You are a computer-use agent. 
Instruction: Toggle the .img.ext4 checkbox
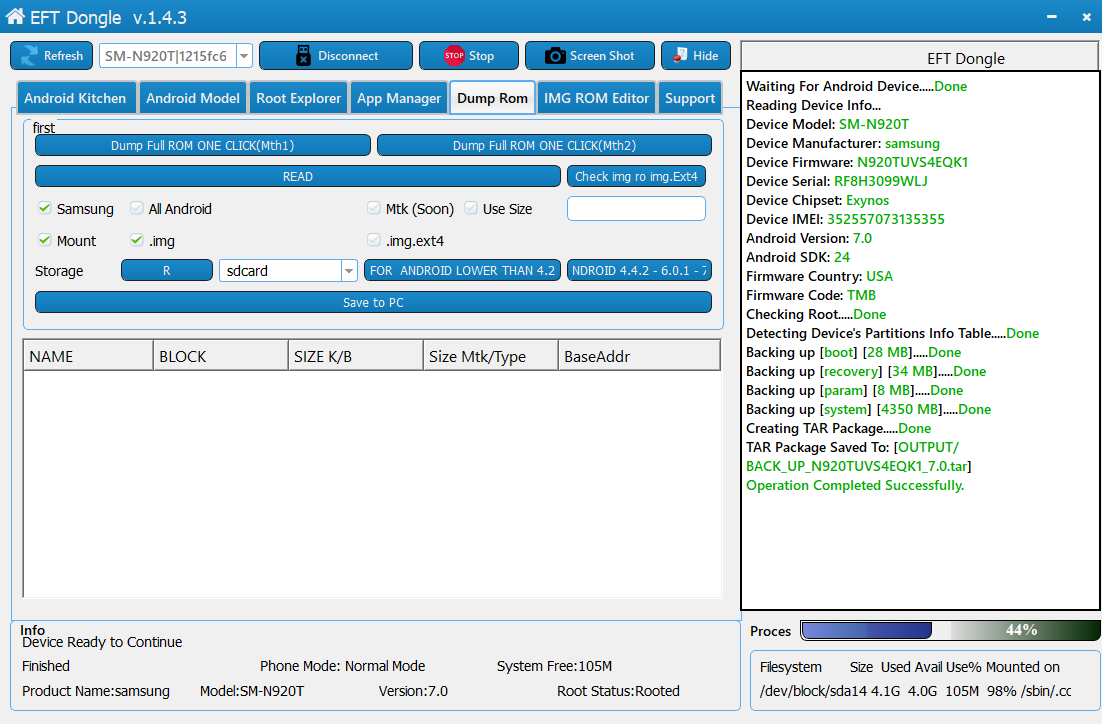click(x=374, y=240)
